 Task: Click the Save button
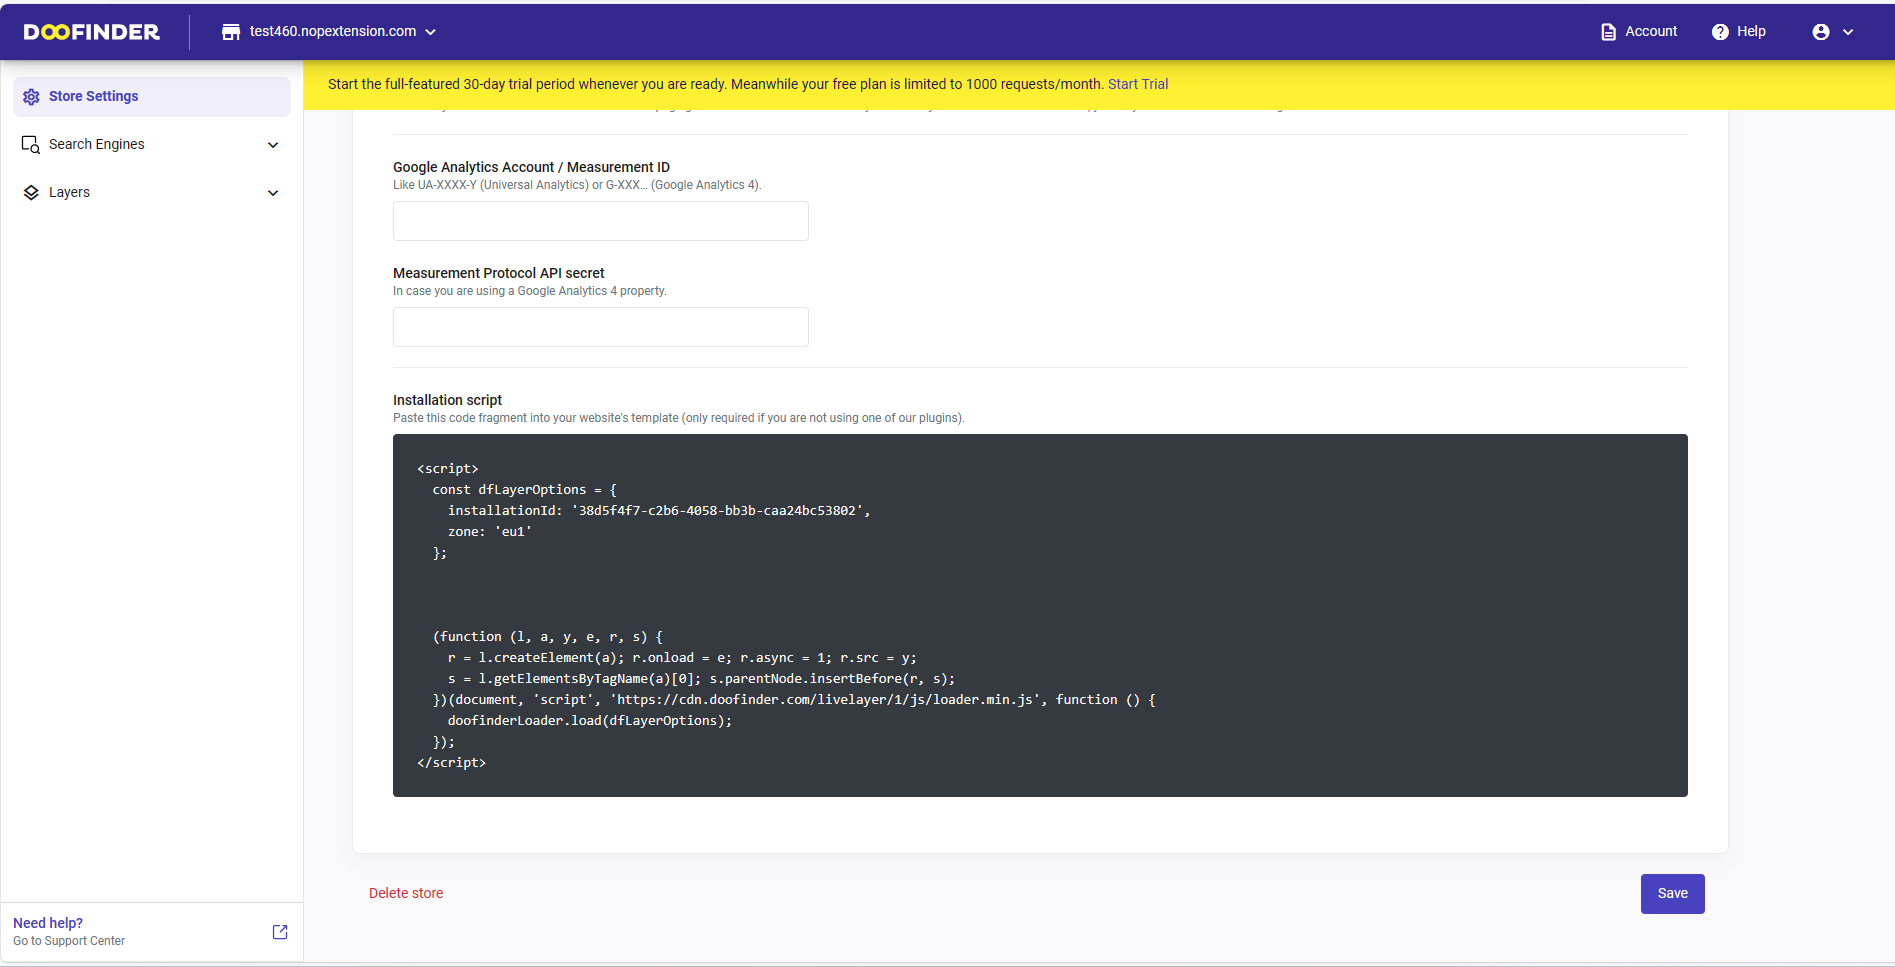[x=1673, y=894]
